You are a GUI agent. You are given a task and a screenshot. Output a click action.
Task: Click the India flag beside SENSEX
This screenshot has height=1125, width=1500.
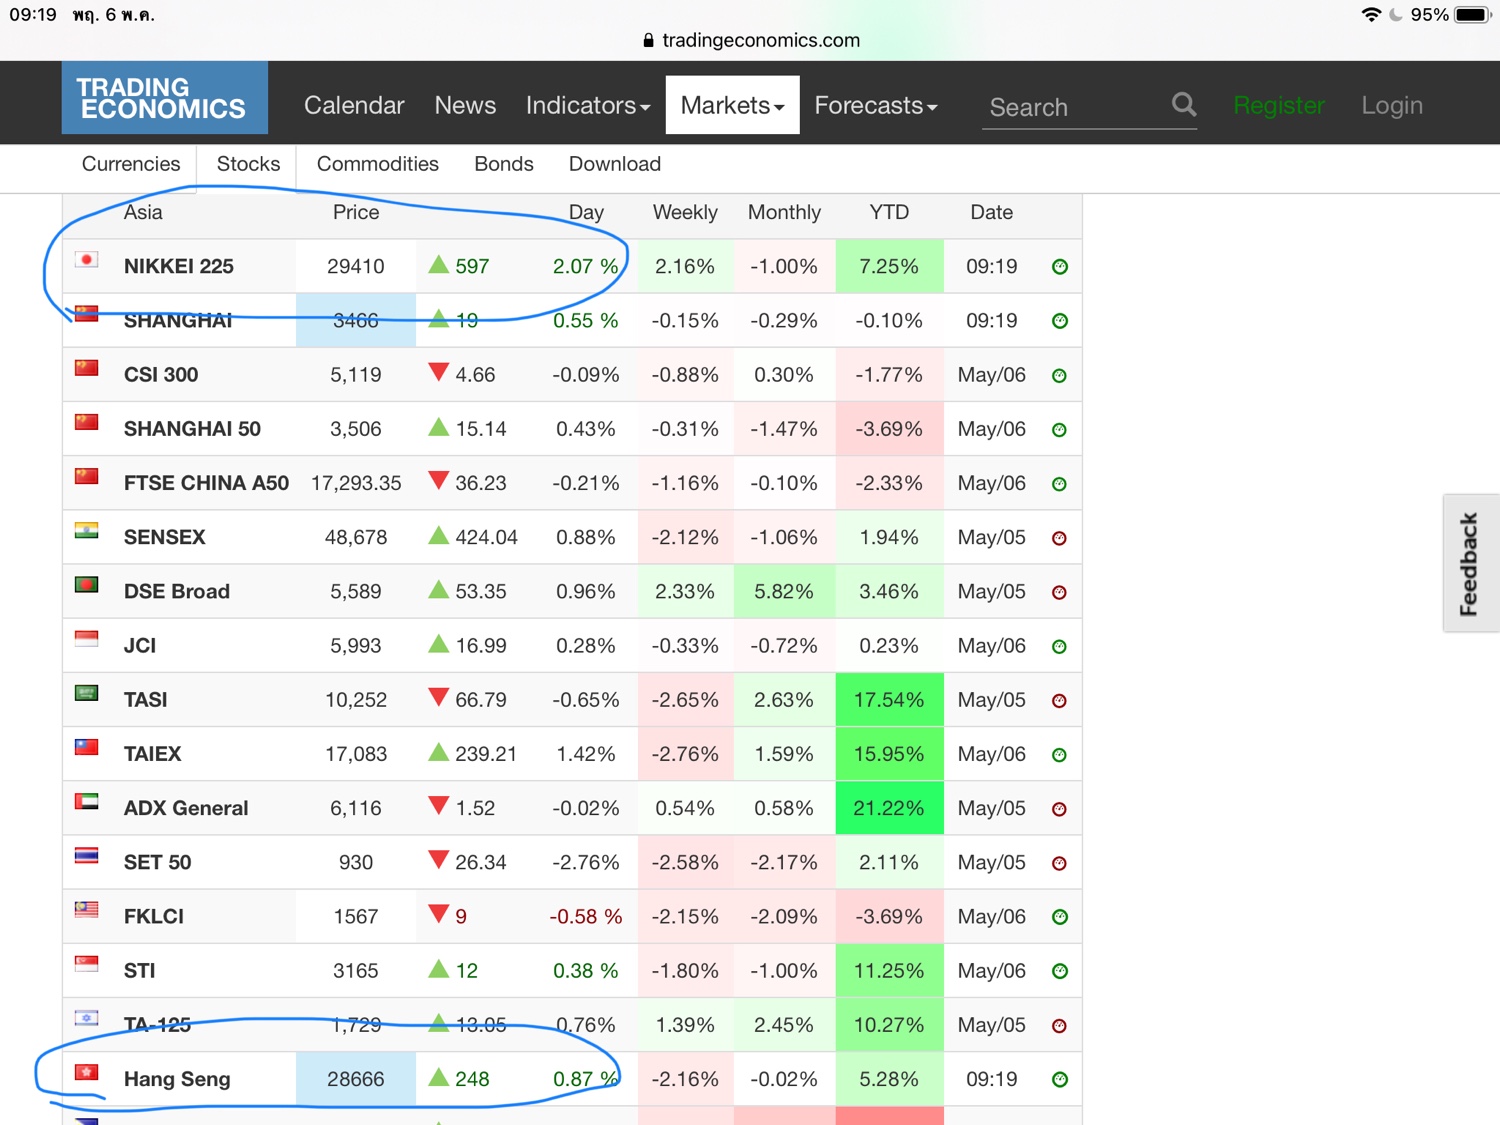click(87, 531)
